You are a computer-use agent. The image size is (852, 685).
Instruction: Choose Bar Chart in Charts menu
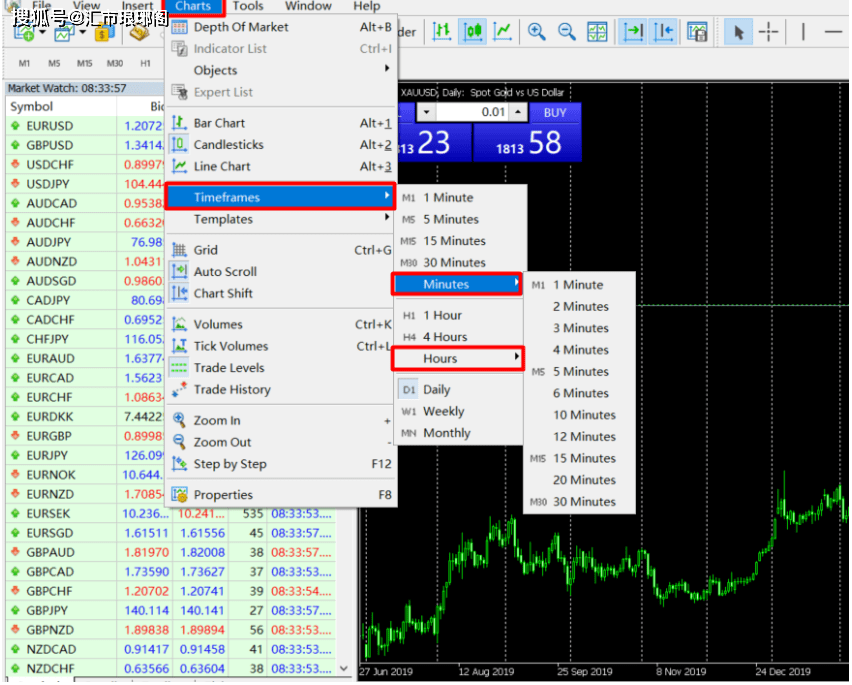(x=281, y=123)
